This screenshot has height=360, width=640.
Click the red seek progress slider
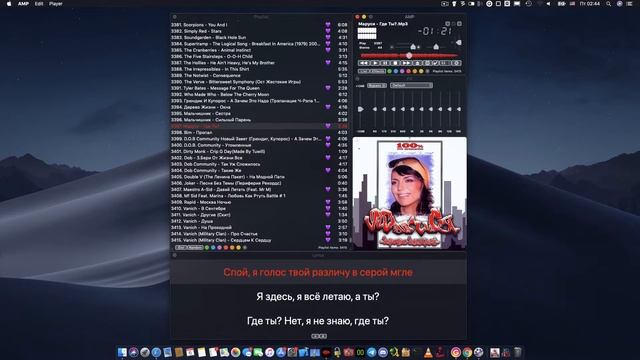point(409,56)
